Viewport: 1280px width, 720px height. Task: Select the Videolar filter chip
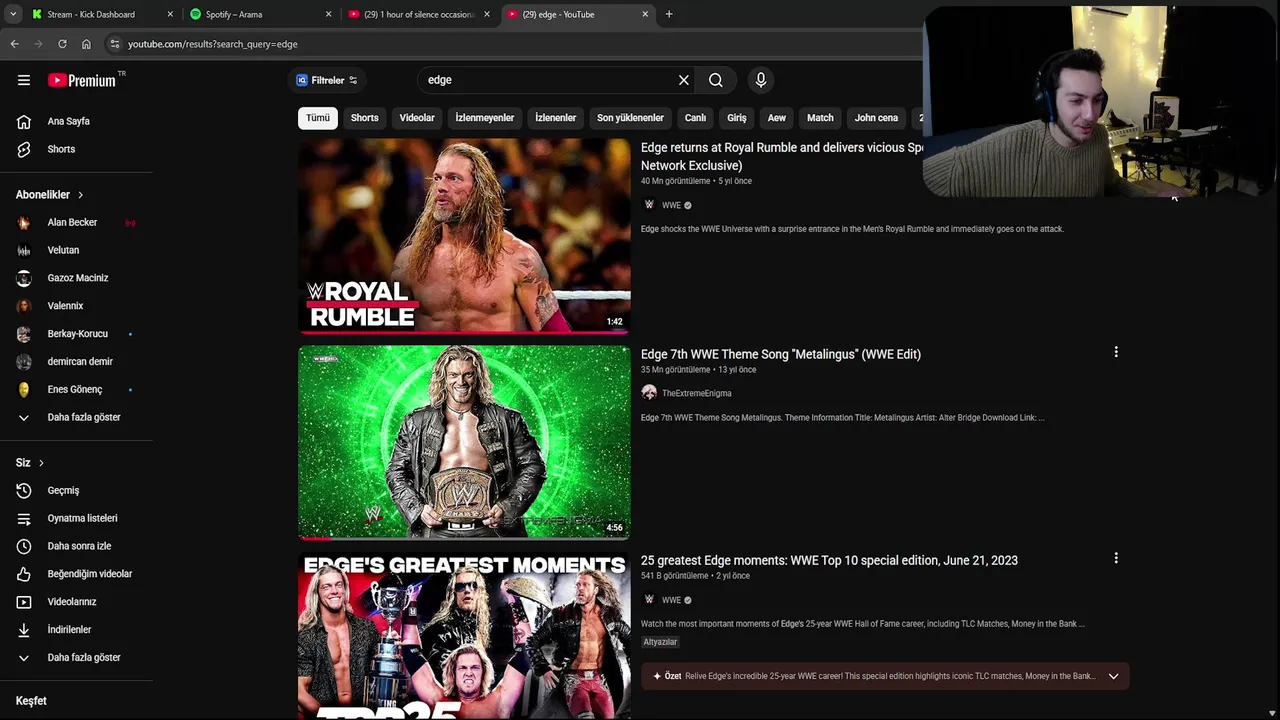pos(417,118)
